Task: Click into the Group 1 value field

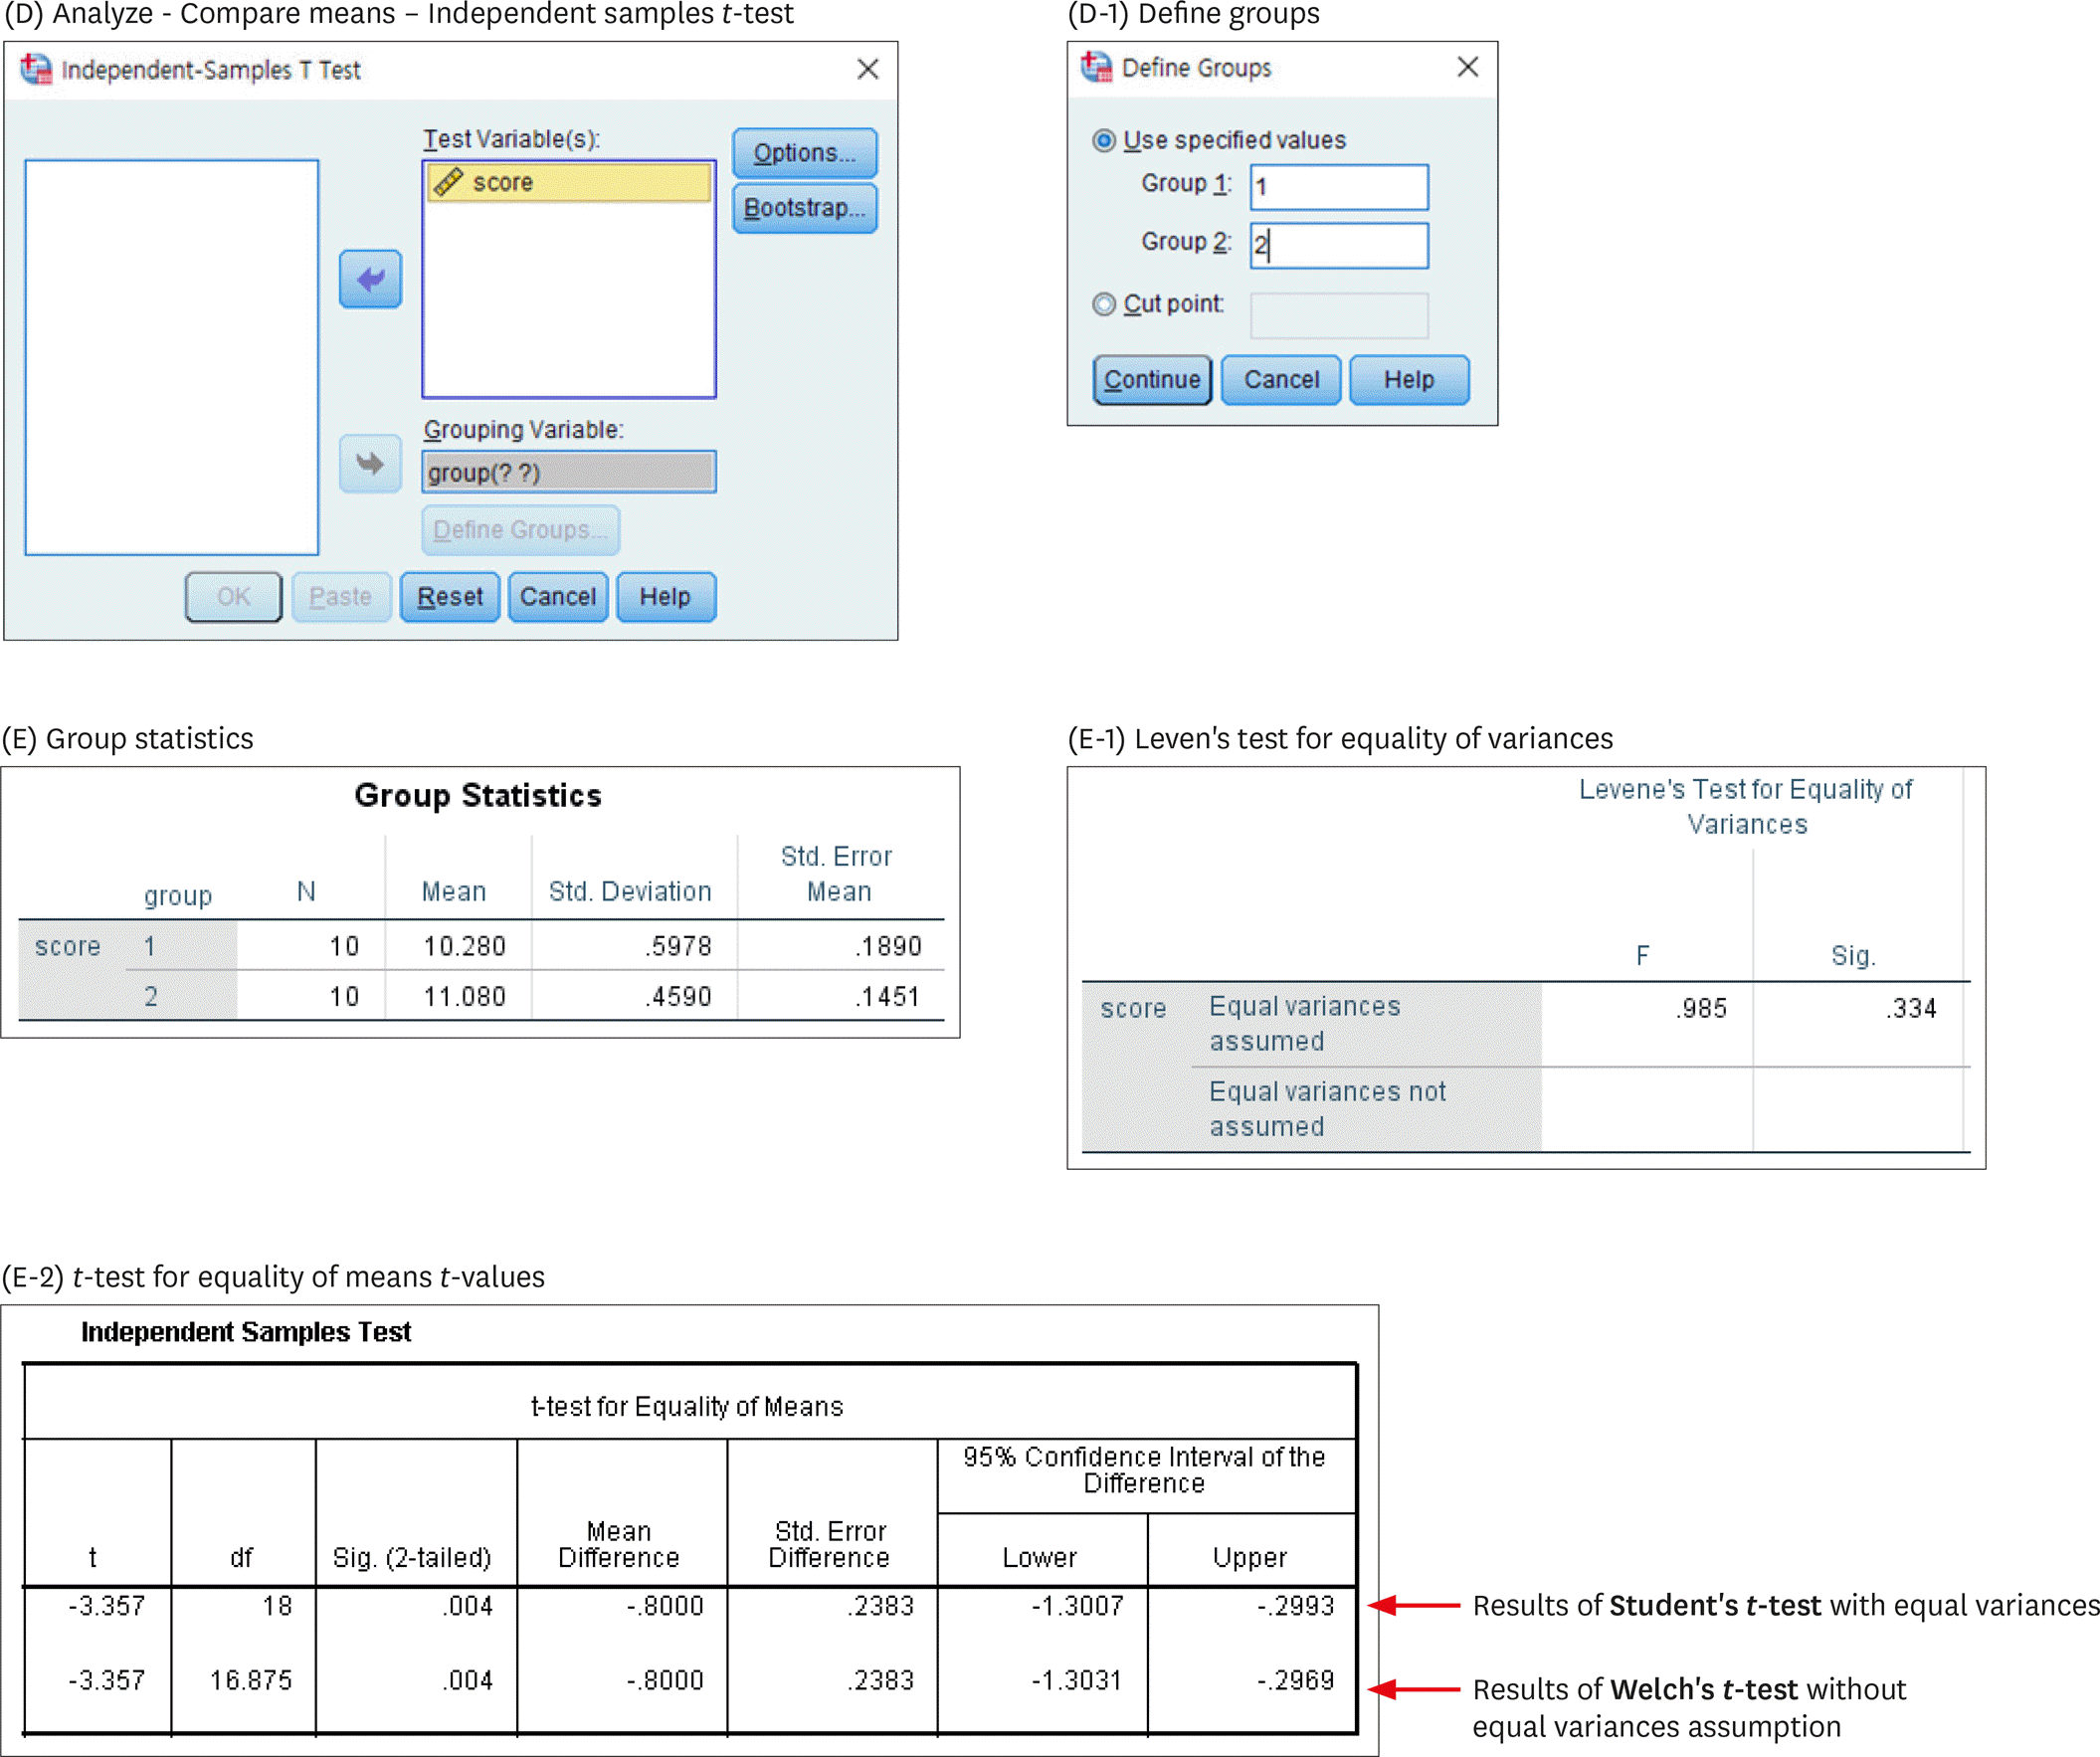Action: point(1338,187)
